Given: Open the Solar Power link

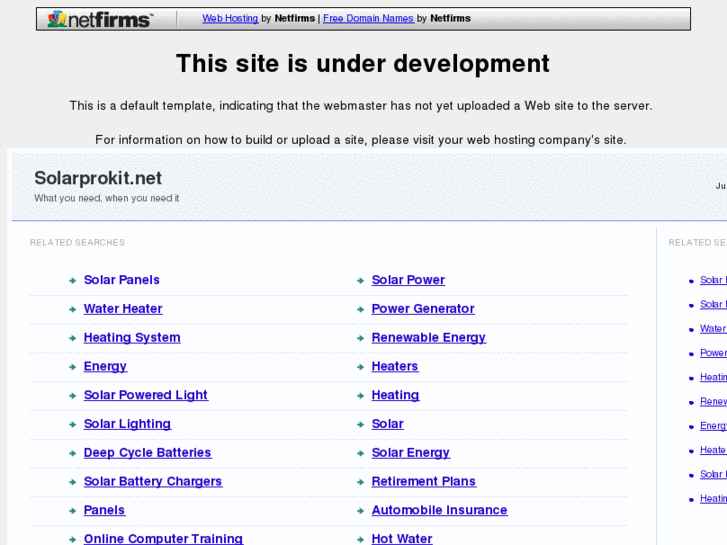Looking at the screenshot, I should [x=408, y=280].
